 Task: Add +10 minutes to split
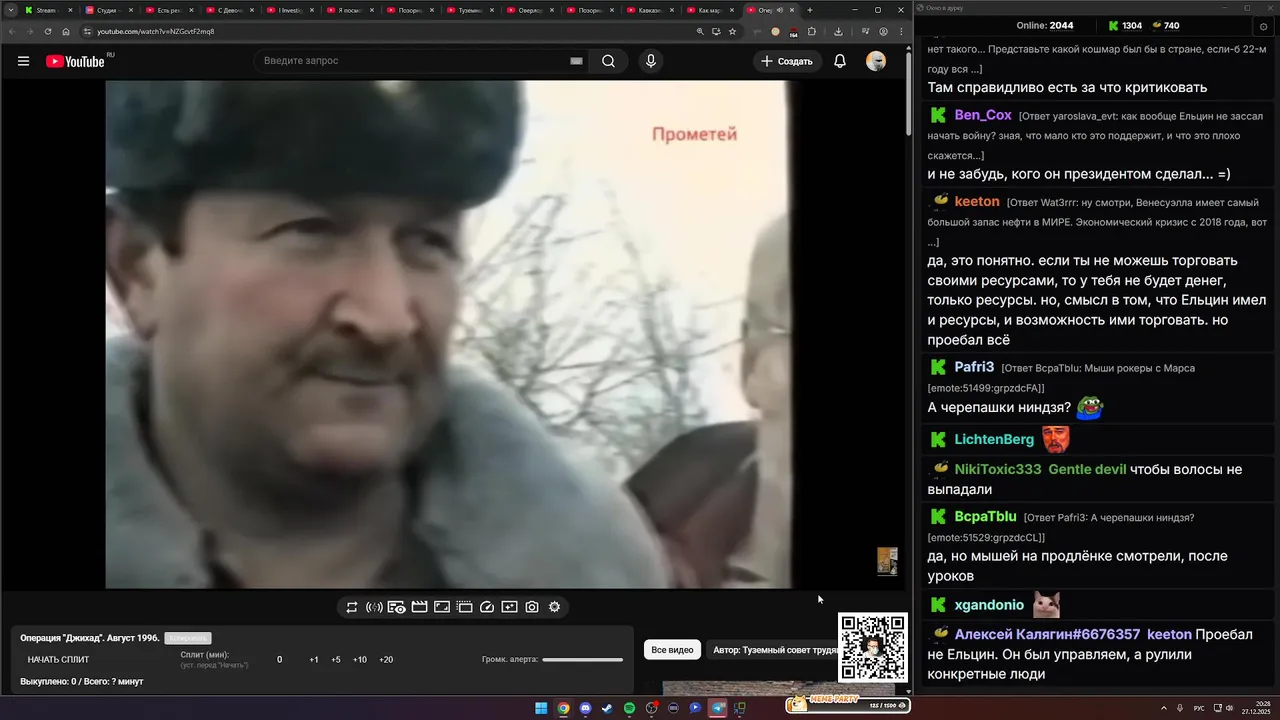[x=360, y=660]
